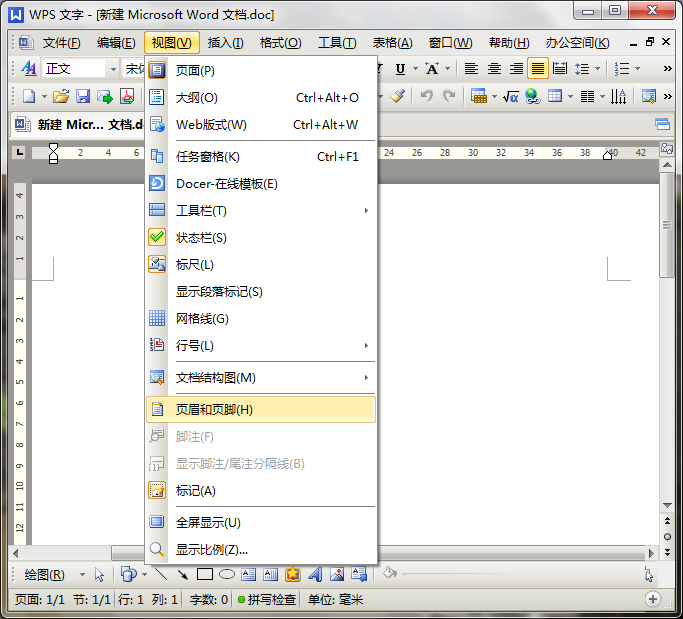Open Zoom (显示比例) dialog

(261, 550)
